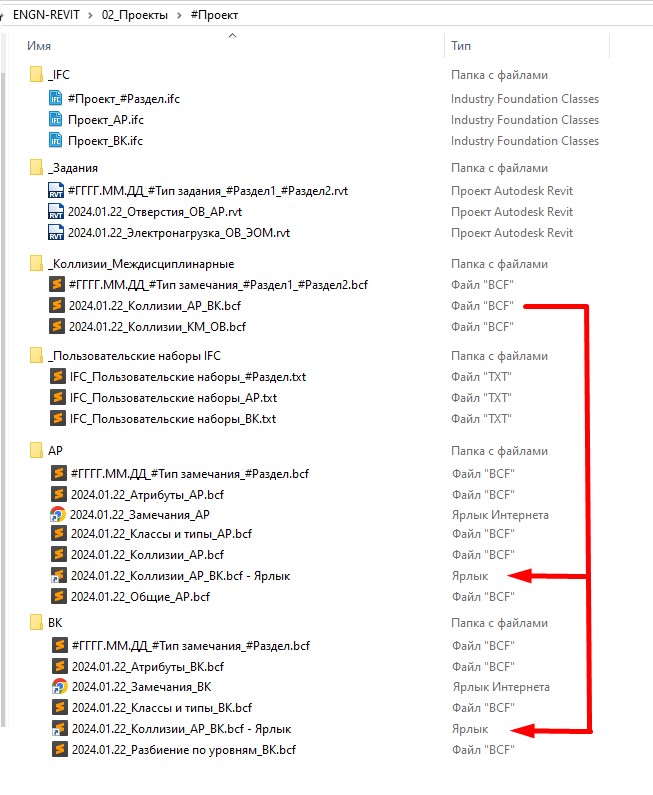
Task: Select the _Коллизии_Междисциплинарные folder
Action: (x=141, y=264)
